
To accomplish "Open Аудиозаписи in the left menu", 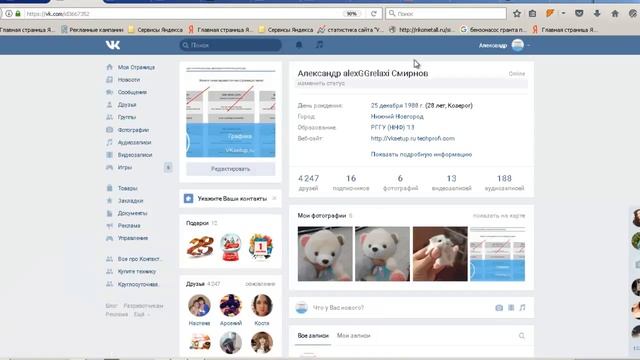I will [x=134, y=142].
